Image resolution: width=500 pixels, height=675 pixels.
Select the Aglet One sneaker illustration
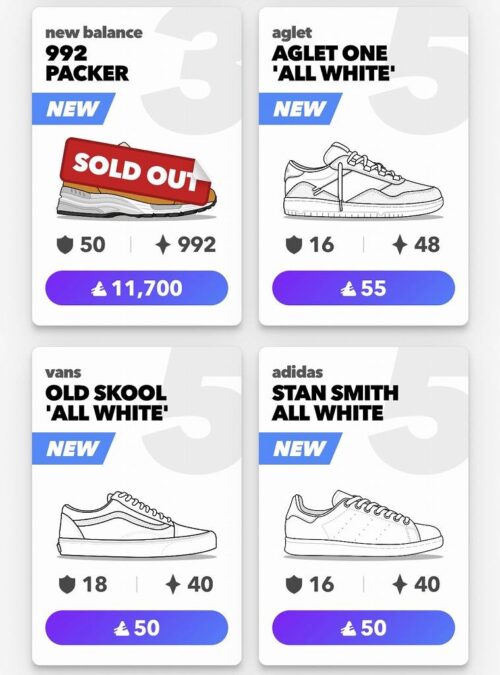click(363, 181)
